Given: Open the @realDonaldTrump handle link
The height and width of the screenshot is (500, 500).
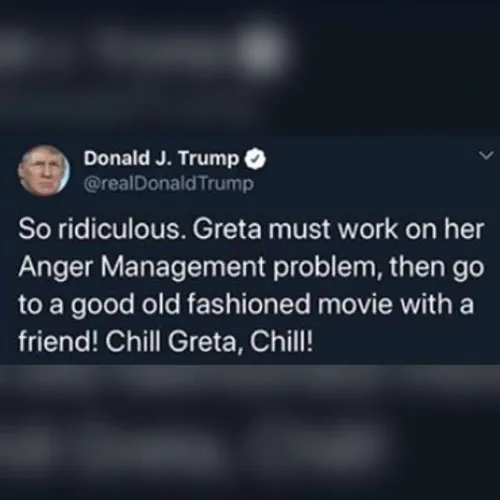Looking at the screenshot, I should click(x=169, y=184).
